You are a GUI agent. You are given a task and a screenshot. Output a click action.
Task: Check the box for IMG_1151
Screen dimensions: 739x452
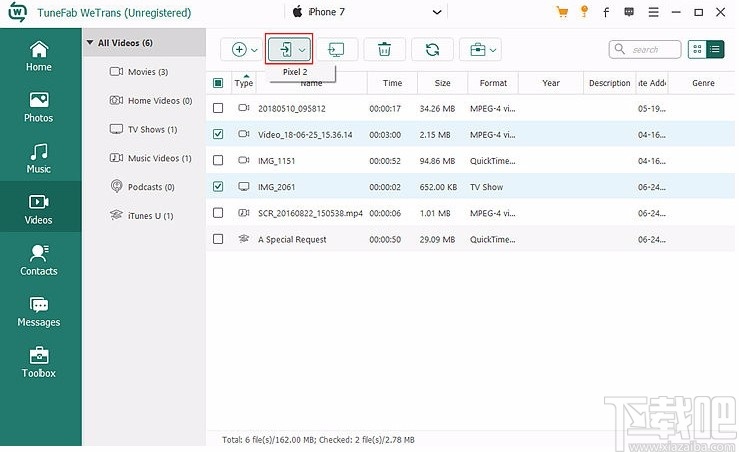click(218, 160)
